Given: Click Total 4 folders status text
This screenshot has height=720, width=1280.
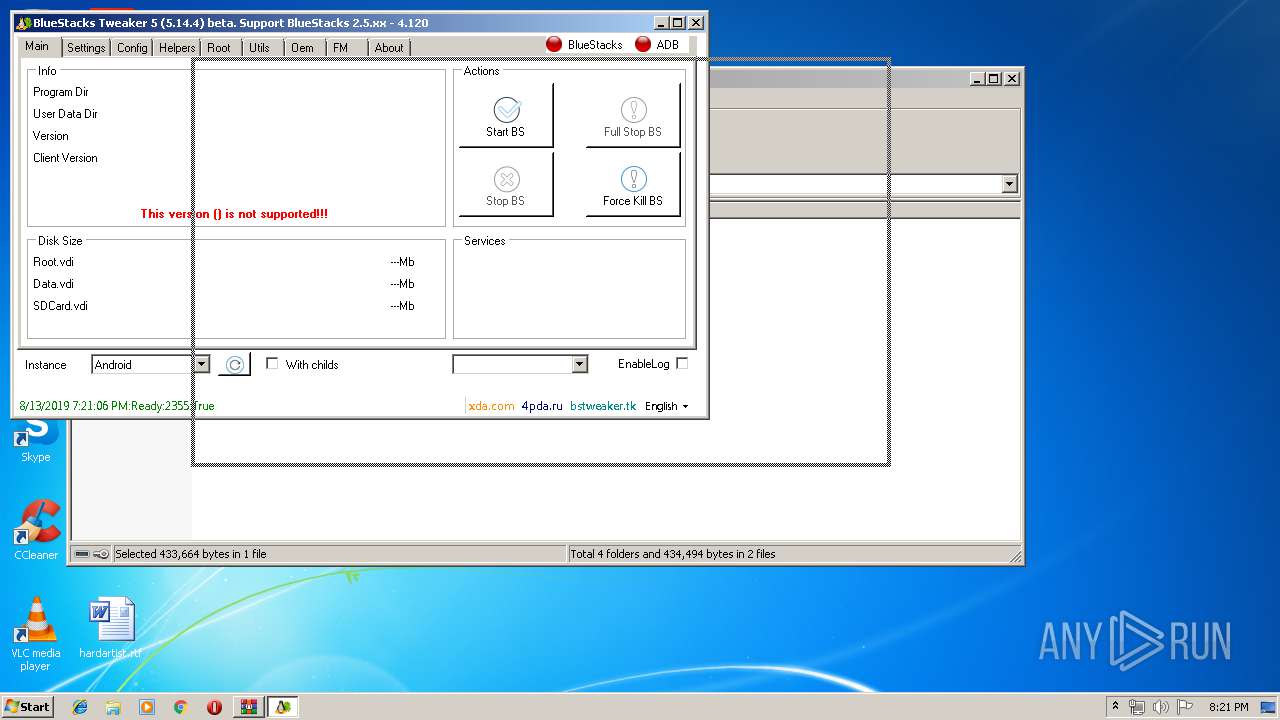Looking at the screenshot, I should tap(673, 554).
